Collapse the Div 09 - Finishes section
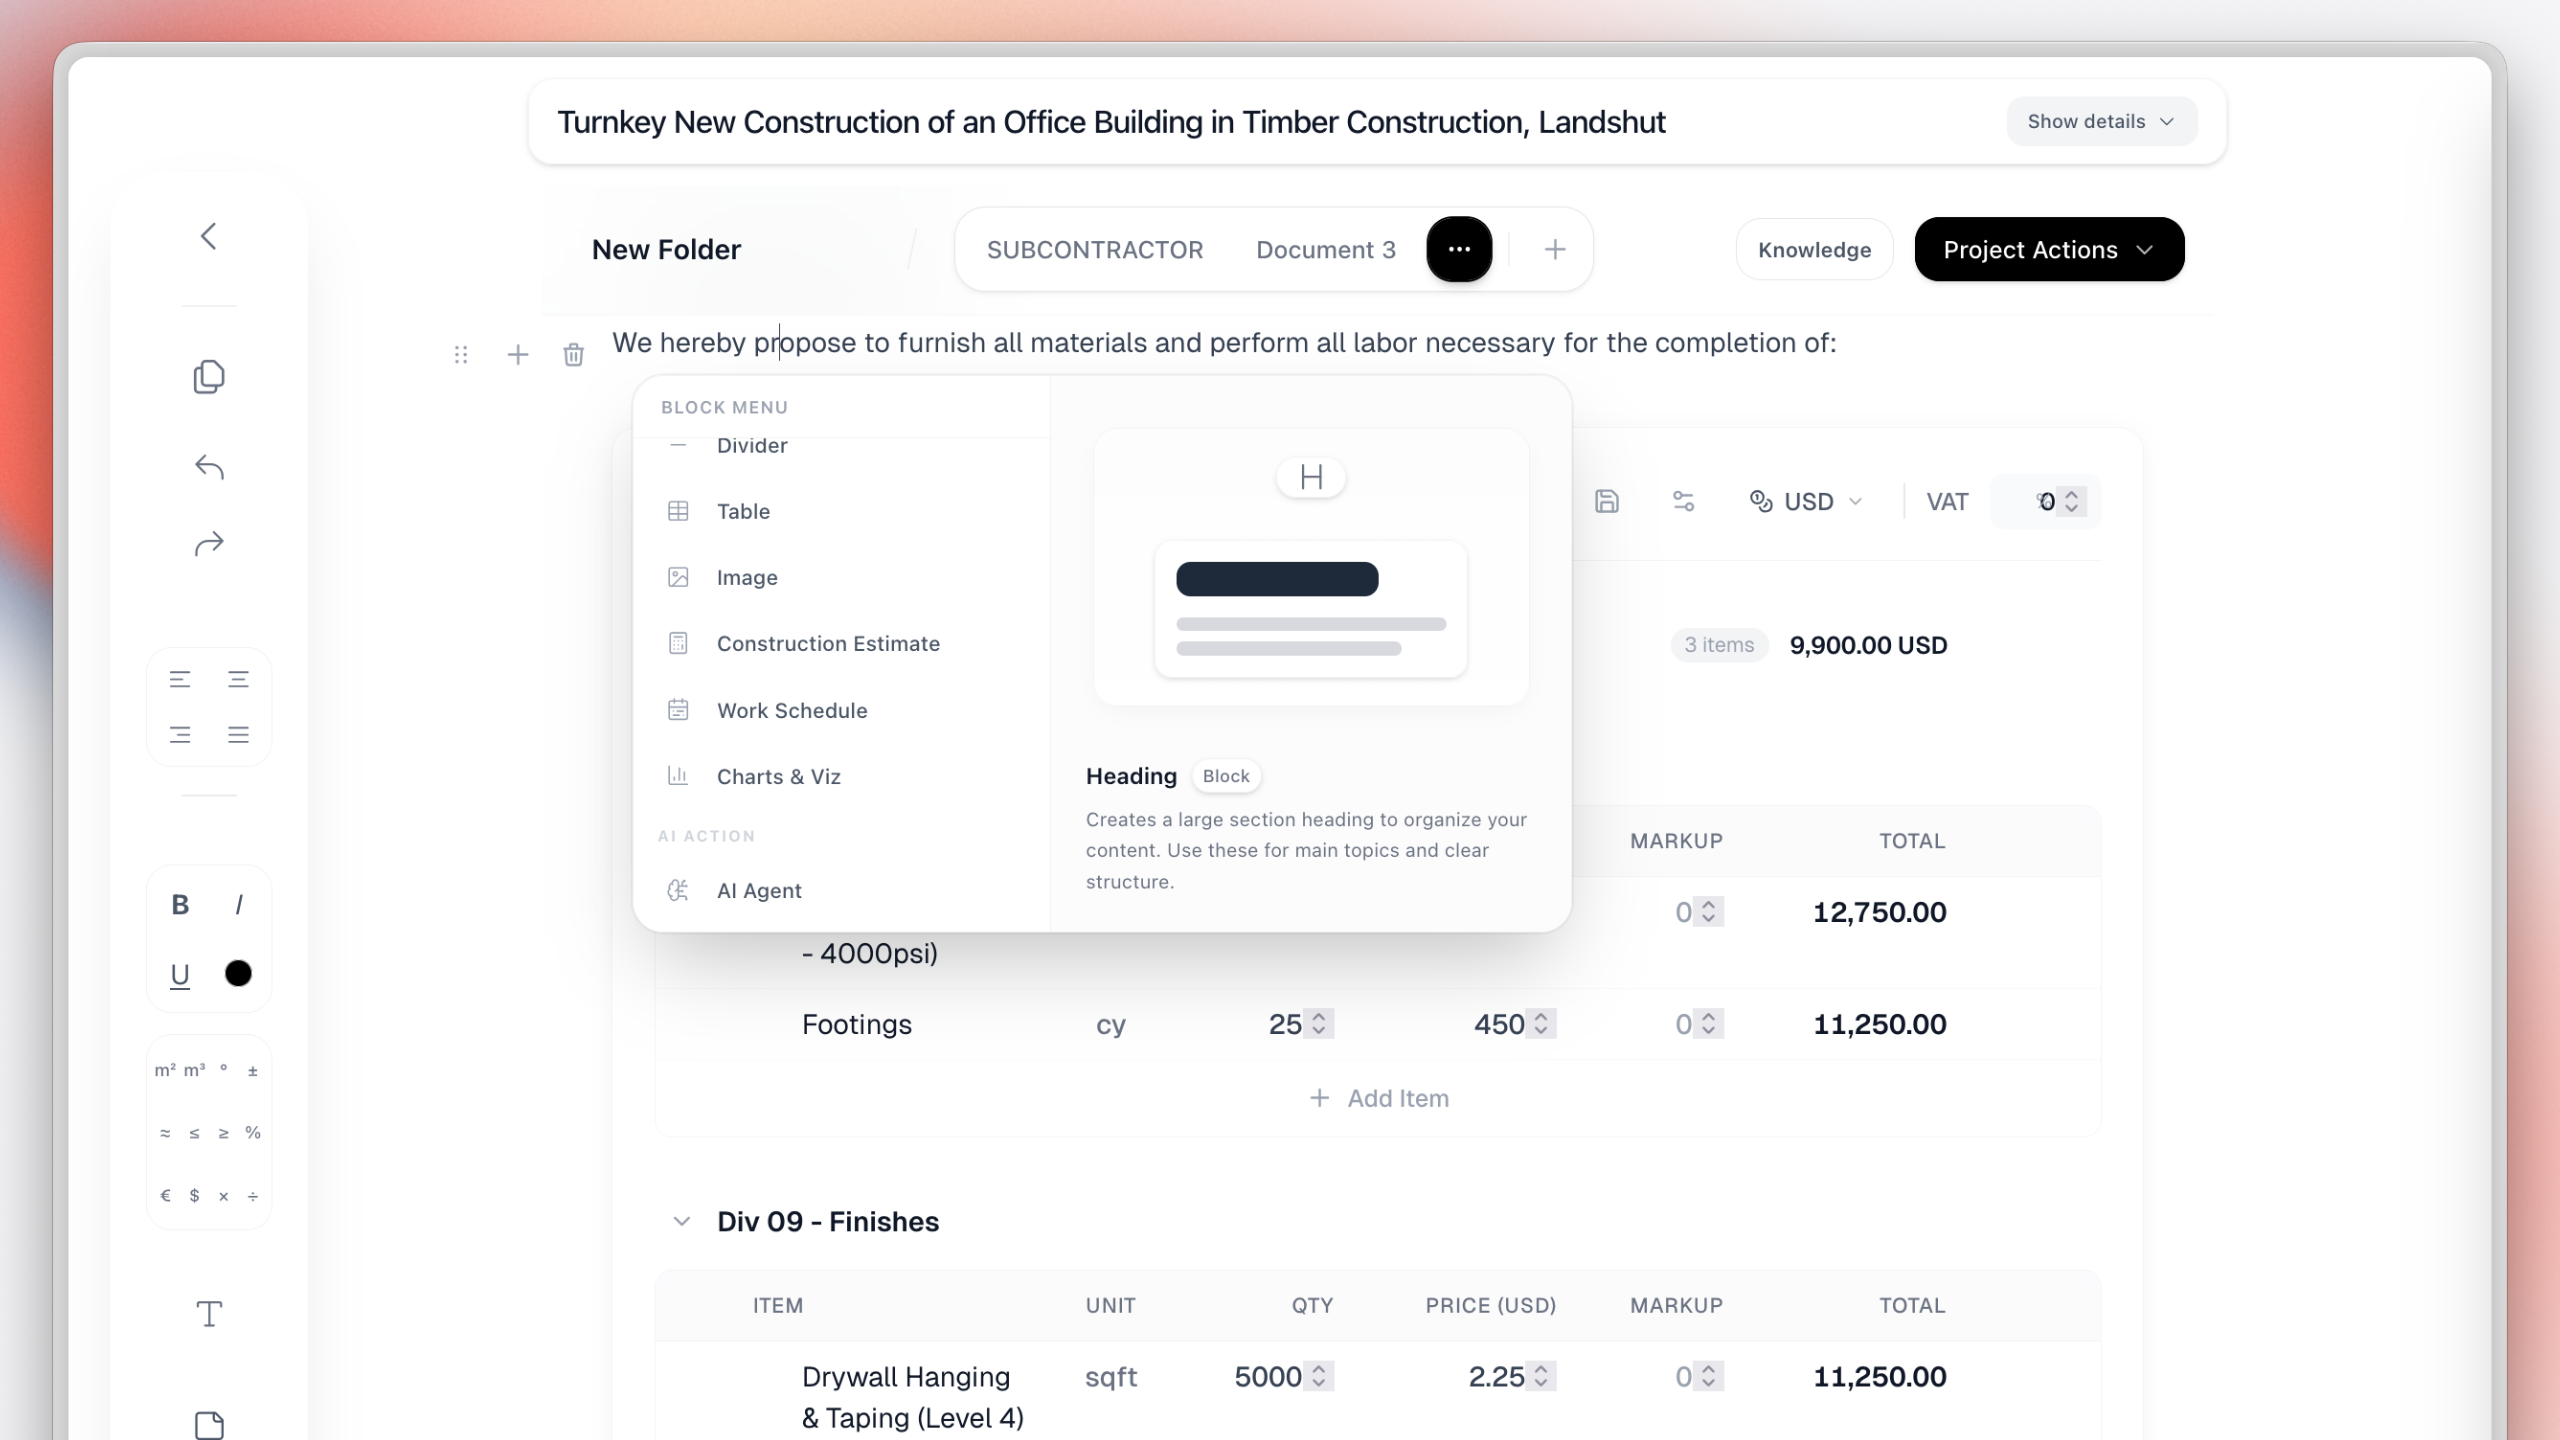Image resolution: width=2560 pixels, height=1440 pixels. point(681,1220)
